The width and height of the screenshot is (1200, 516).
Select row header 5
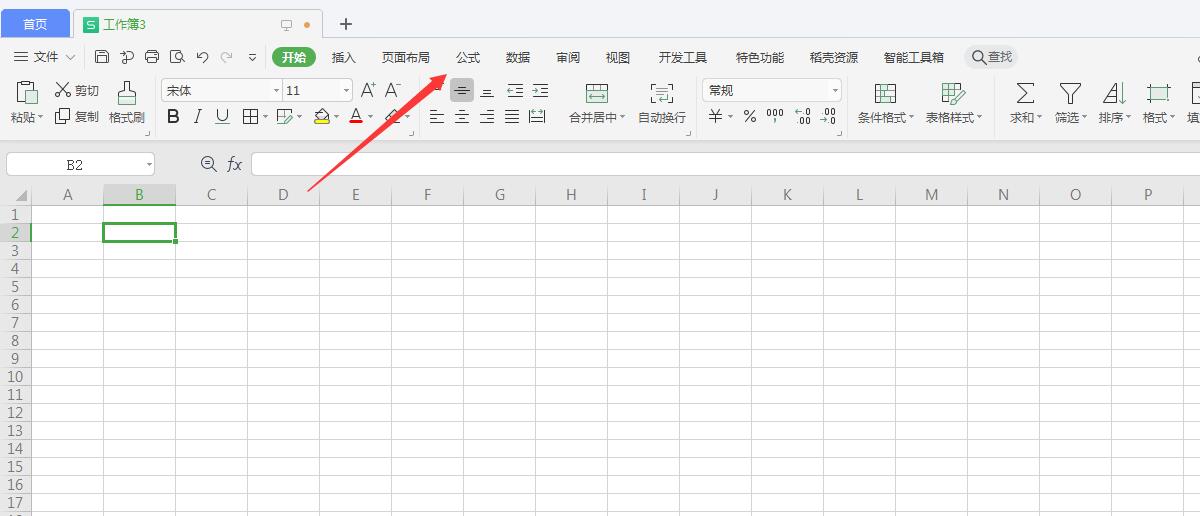click(x=15, y=287)
